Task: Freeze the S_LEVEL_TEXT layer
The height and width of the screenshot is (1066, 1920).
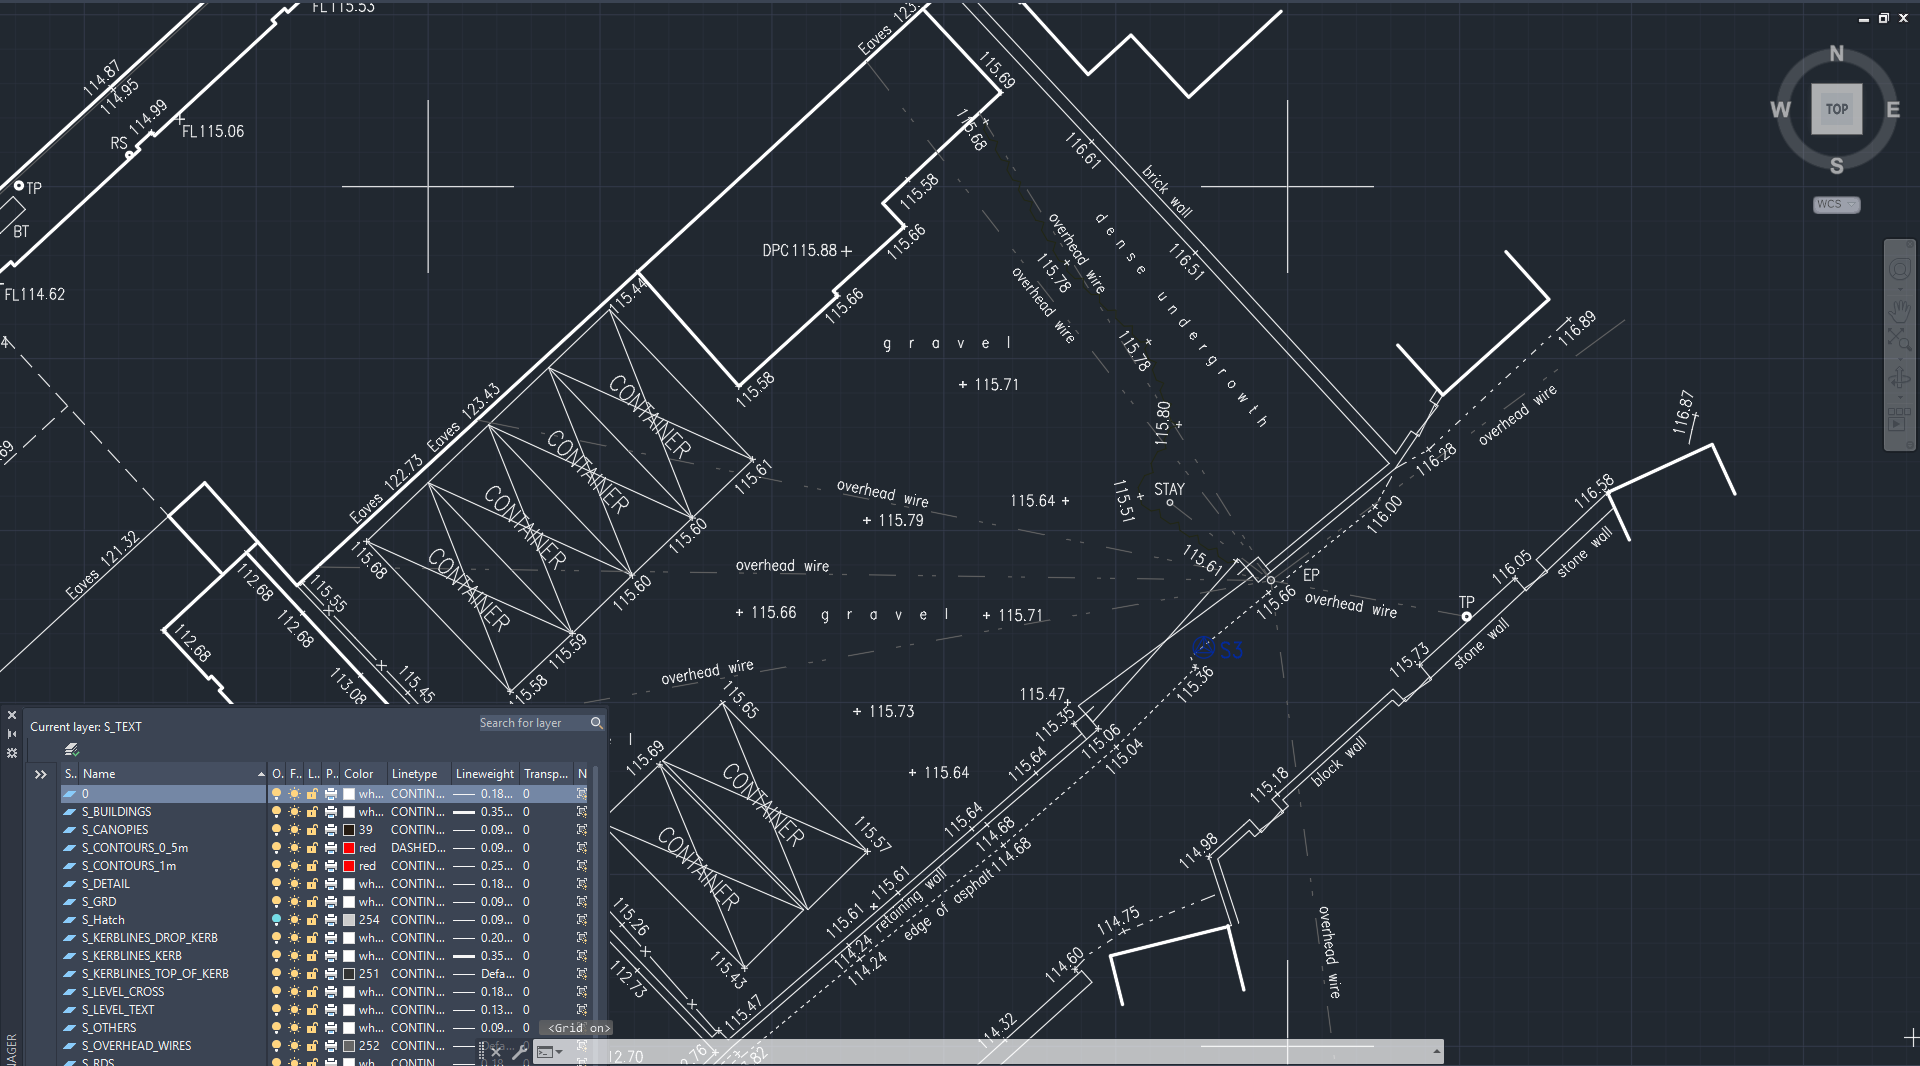Action: pyautogui.click(x=294, y=1010)
